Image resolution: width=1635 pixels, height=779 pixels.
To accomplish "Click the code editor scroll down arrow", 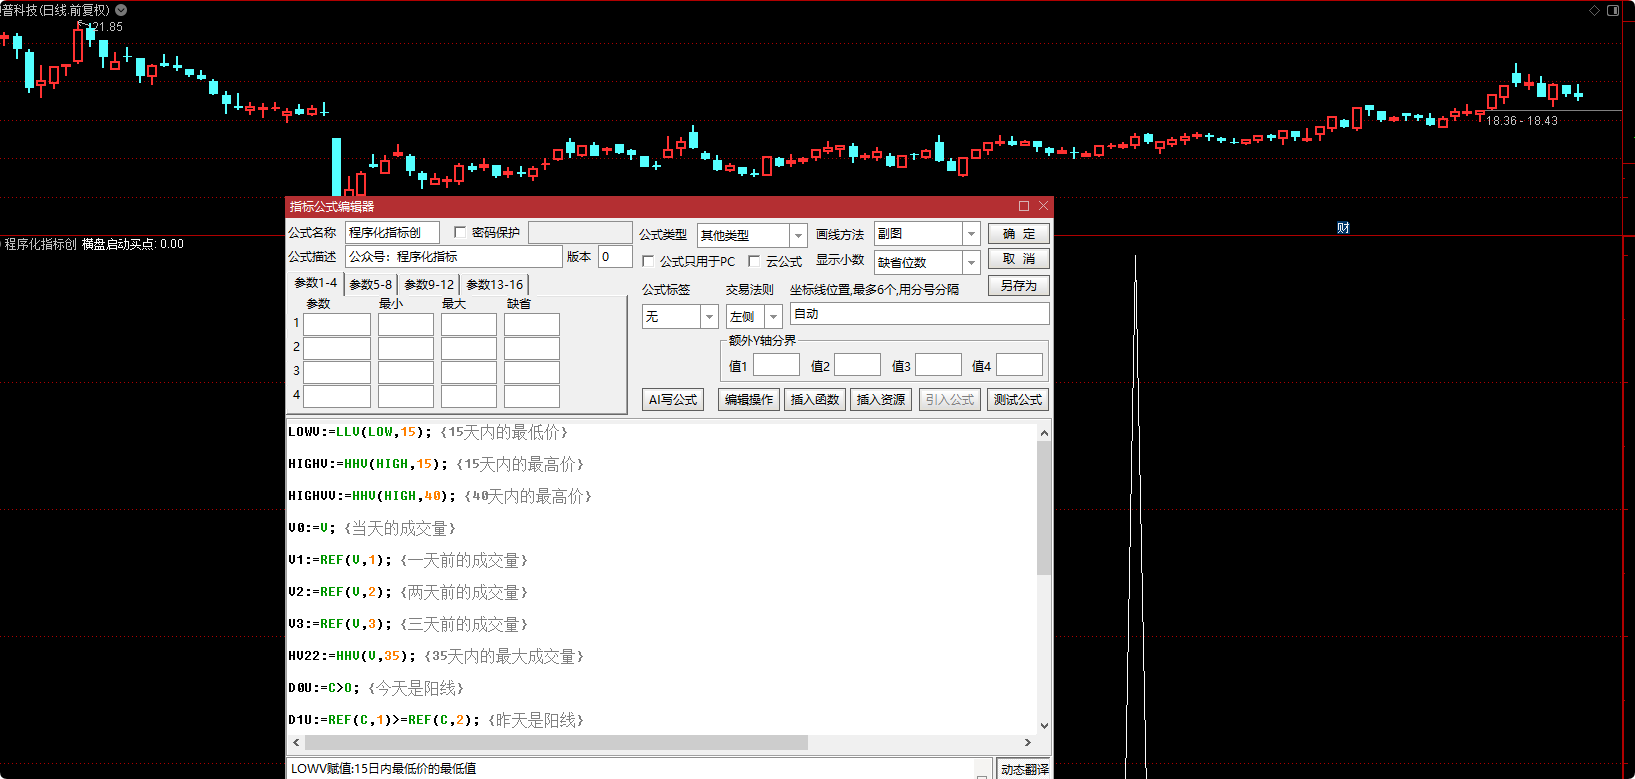I will [1044, 726].
